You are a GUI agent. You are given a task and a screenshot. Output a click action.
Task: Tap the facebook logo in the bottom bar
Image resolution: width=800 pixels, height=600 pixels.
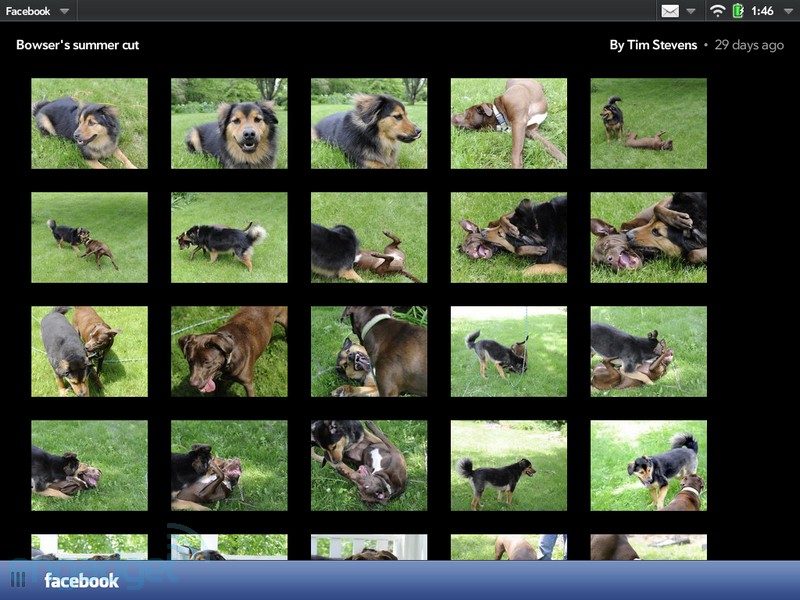pyautogui.click(x=82, y=580)
